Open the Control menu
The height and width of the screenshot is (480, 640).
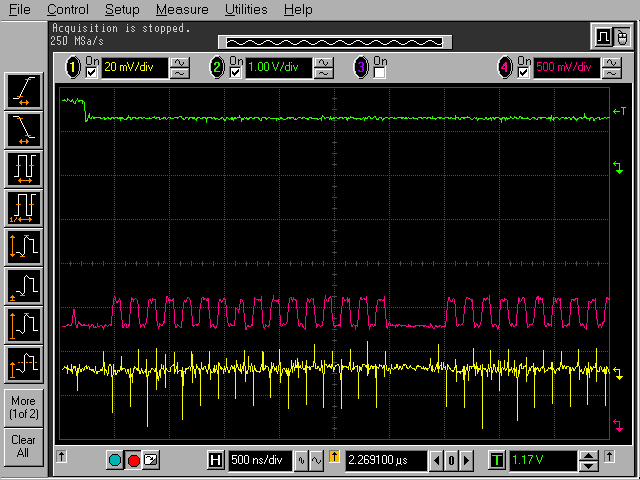point(68,9)
